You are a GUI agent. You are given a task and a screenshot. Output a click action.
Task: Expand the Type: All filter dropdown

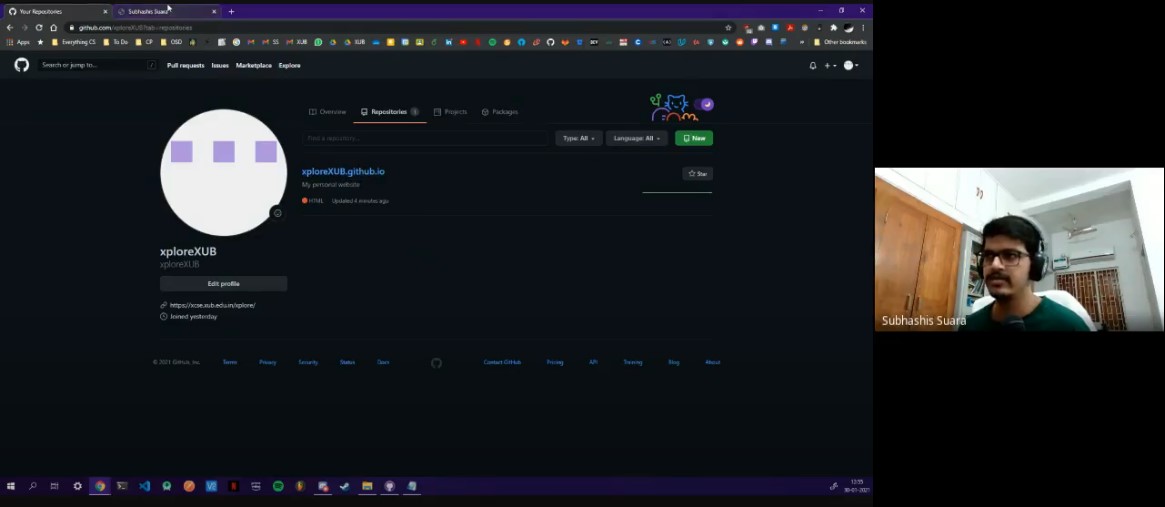(578, 138)
